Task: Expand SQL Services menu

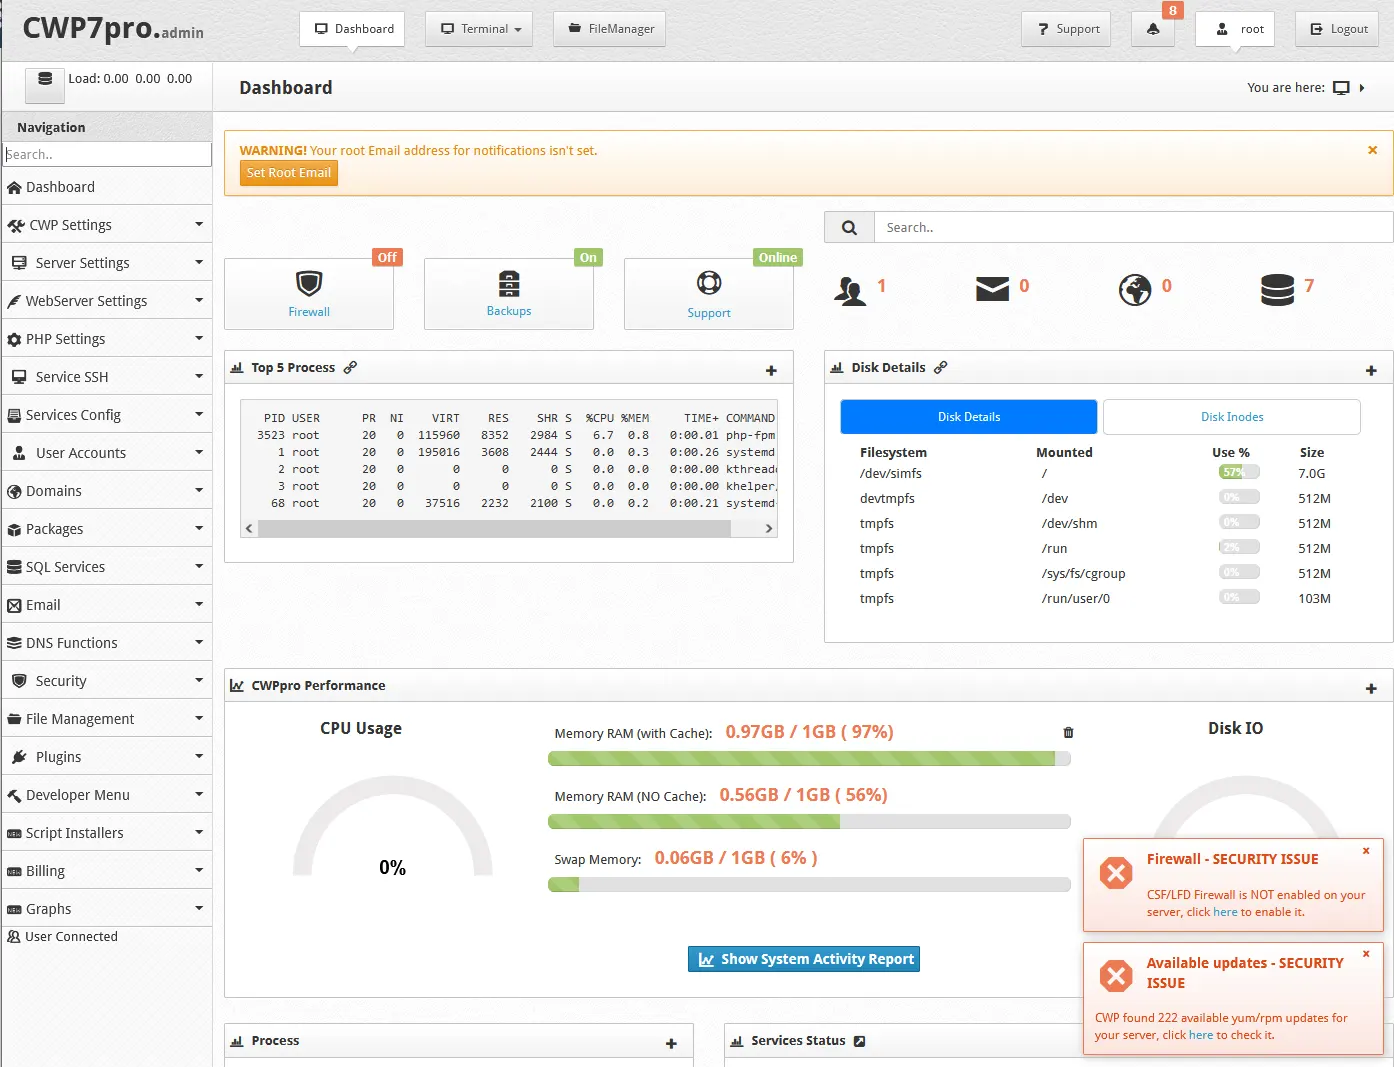Action: [x=106, y=567]
